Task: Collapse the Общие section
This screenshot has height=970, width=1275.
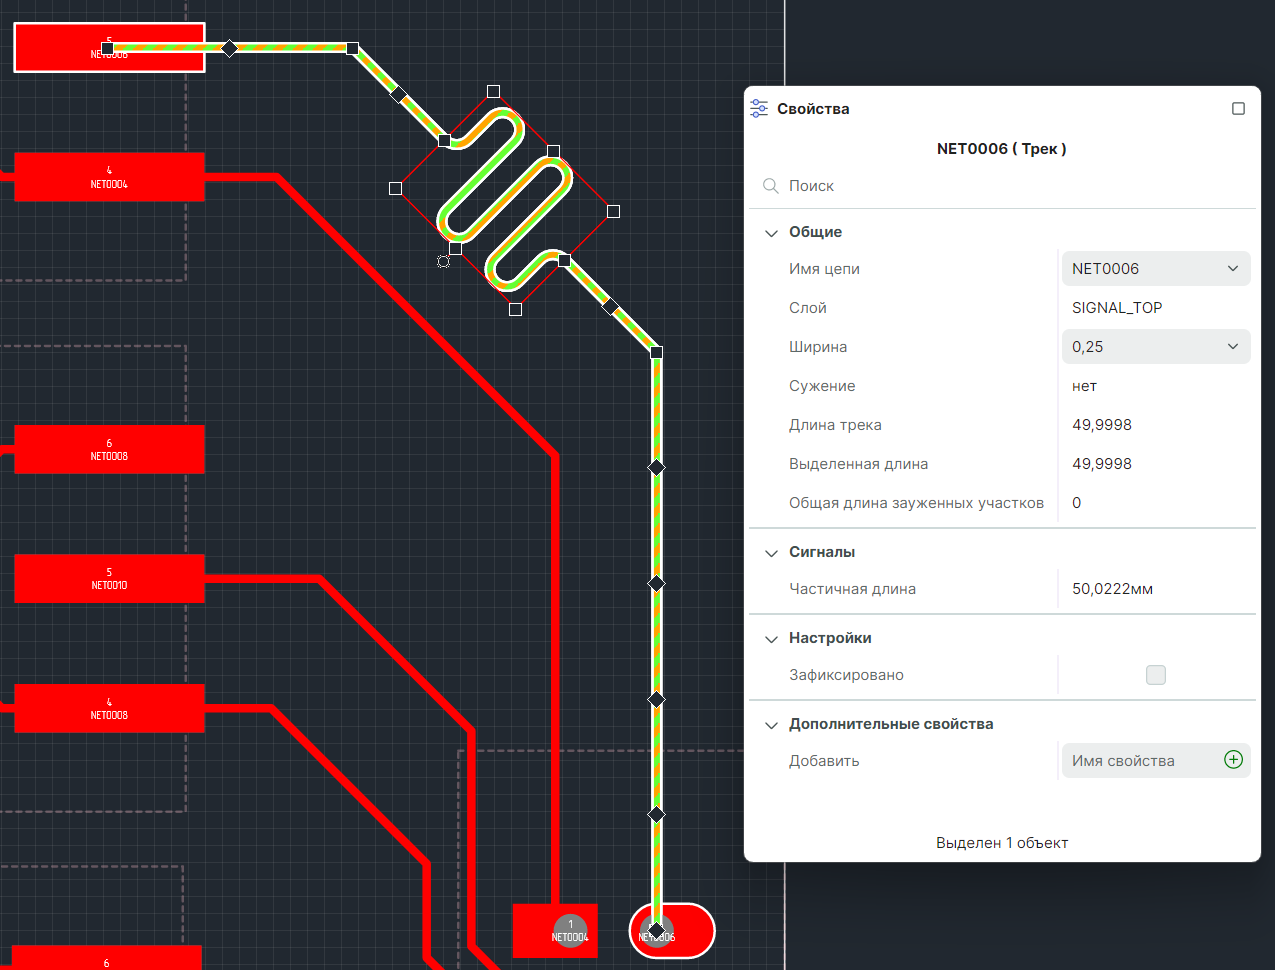Action: coord(771,233)
